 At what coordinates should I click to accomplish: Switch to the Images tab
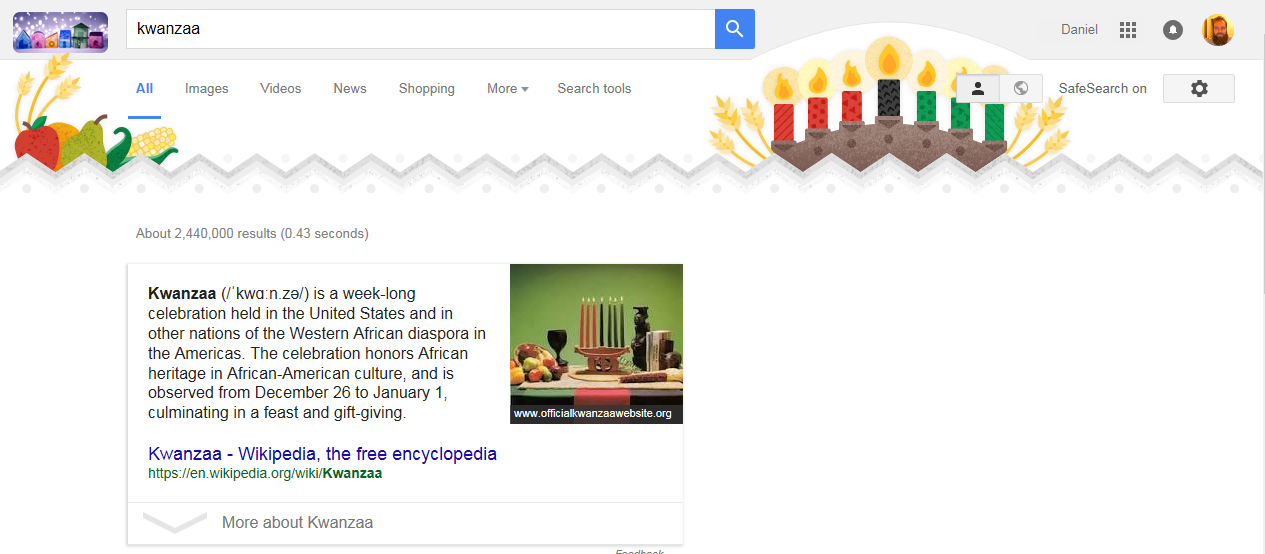click(207, 88)
